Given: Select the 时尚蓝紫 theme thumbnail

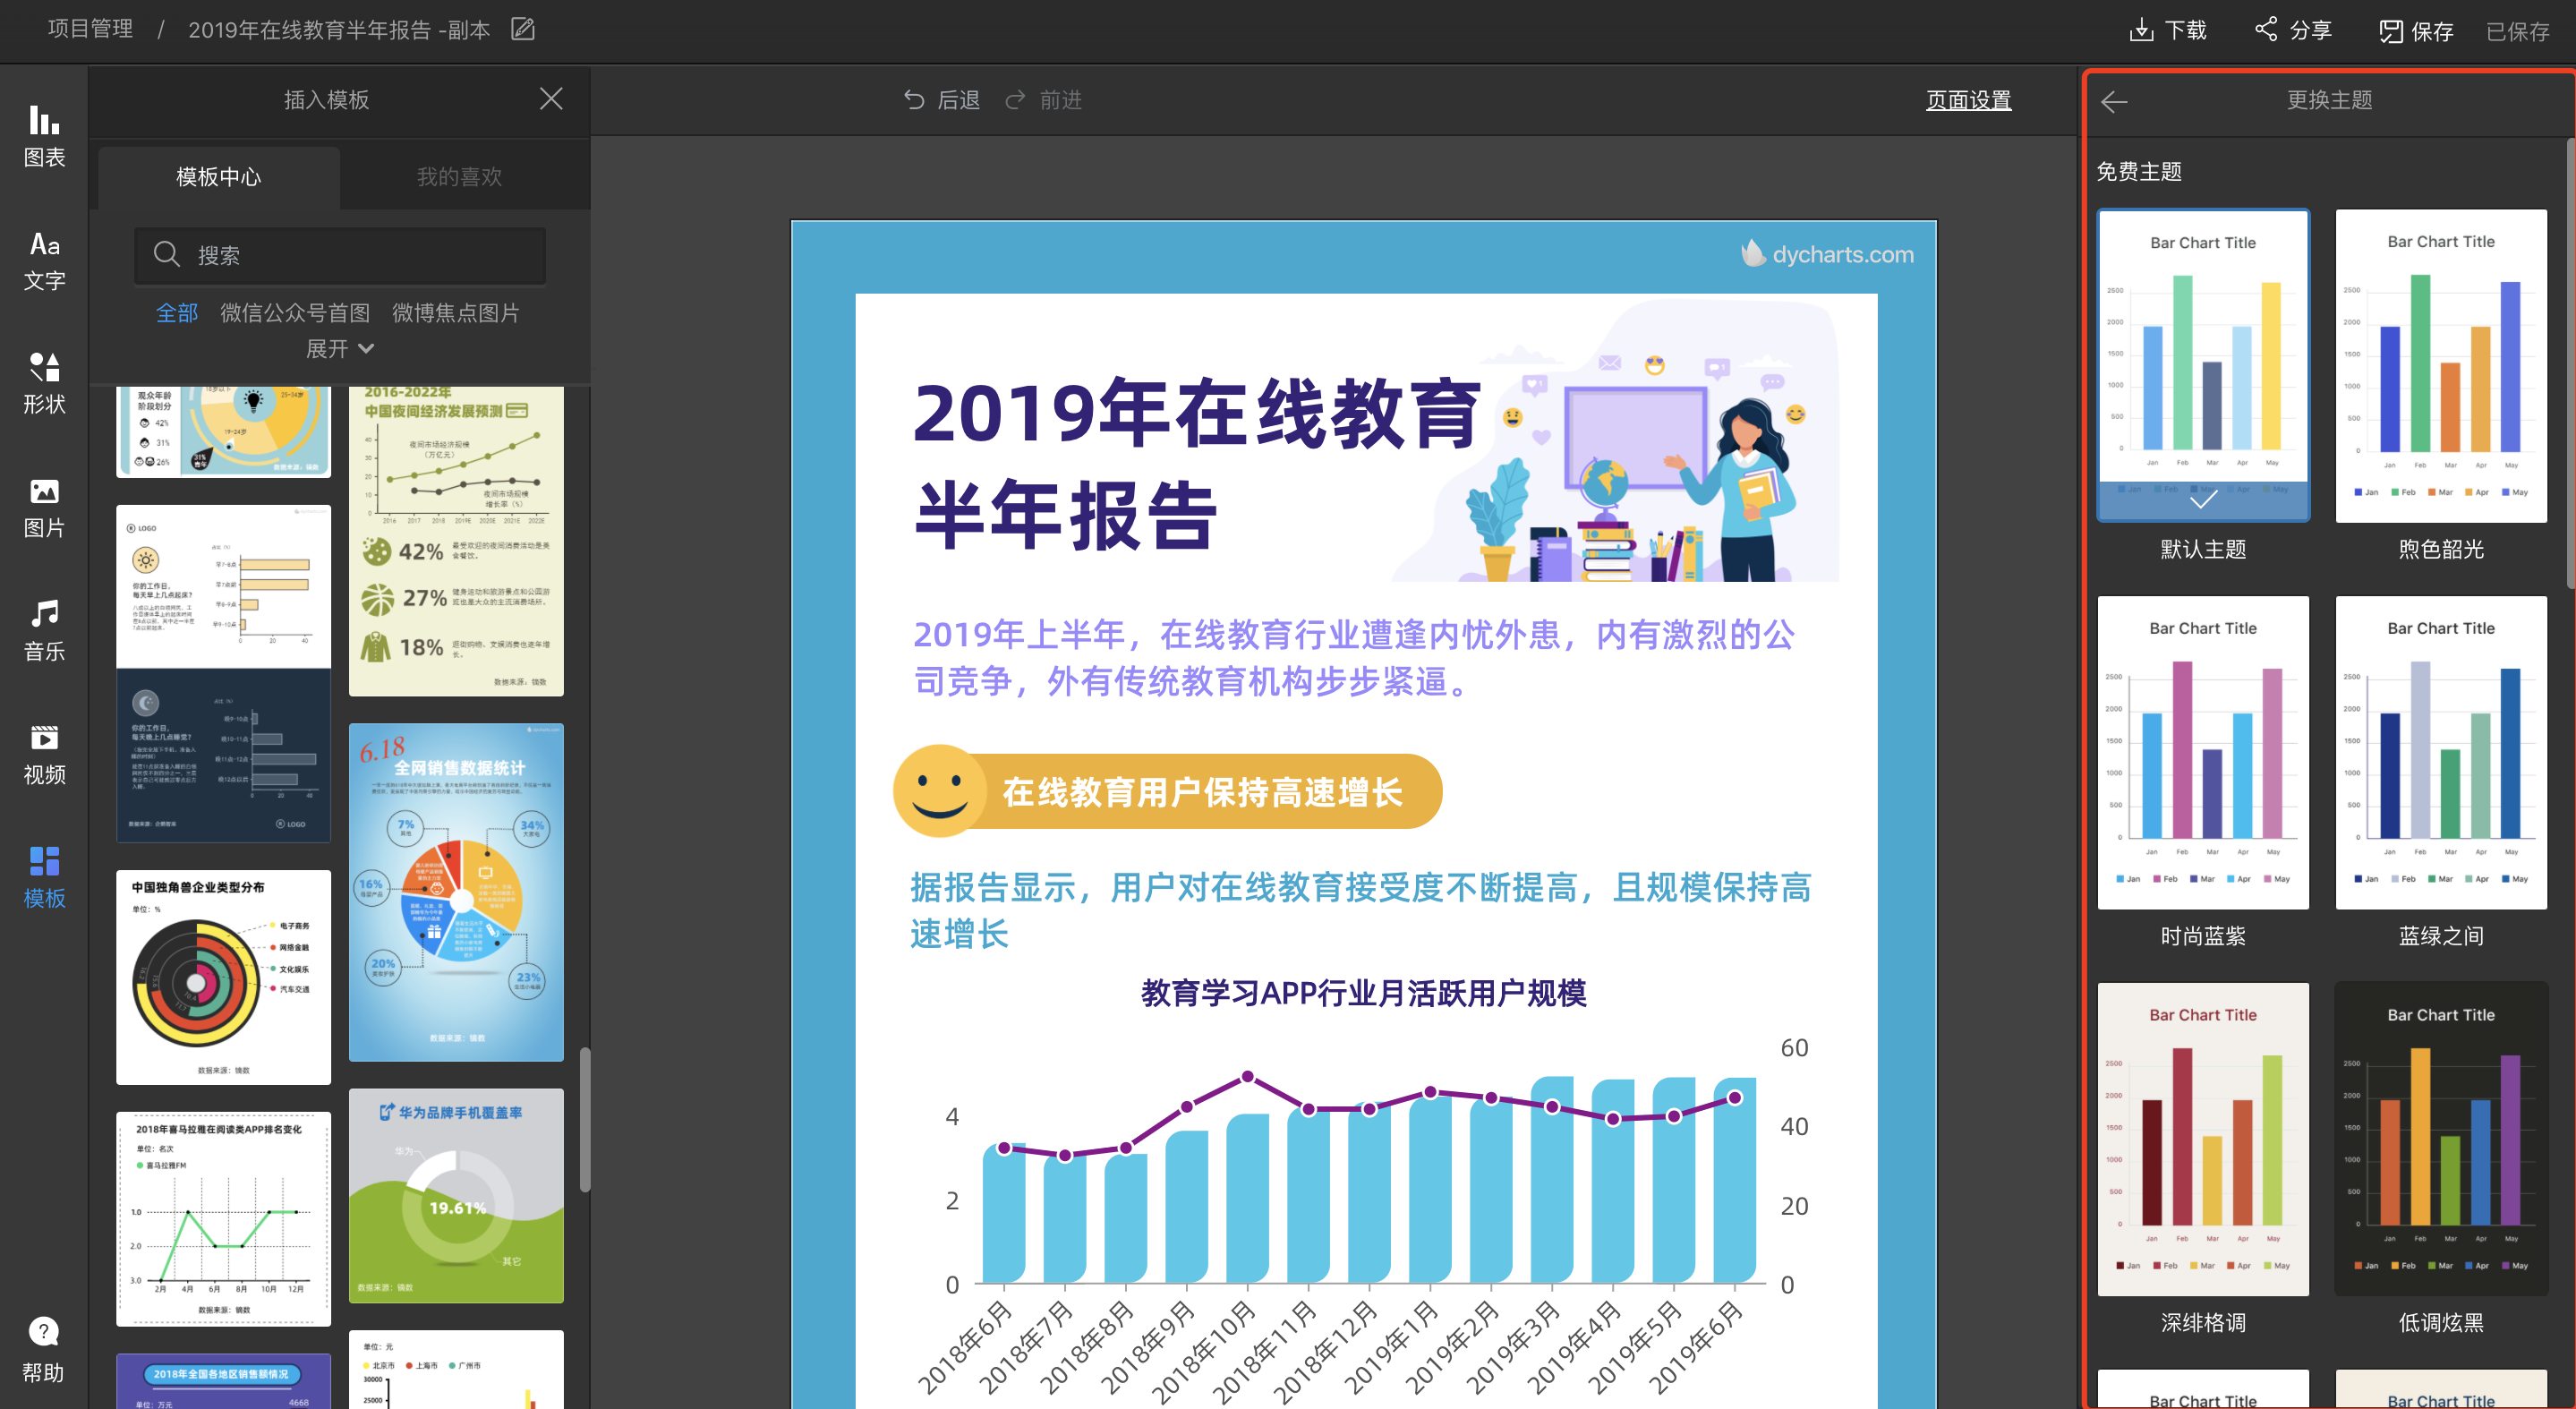Looking at the screenshot, I should click(2203, 752).
